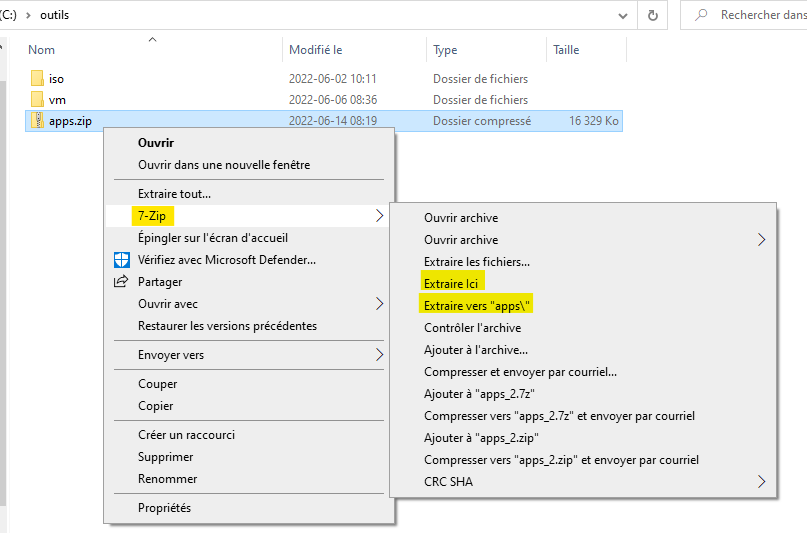Choose Extraire Ici from 7-Zip menu

coord(452,284)
